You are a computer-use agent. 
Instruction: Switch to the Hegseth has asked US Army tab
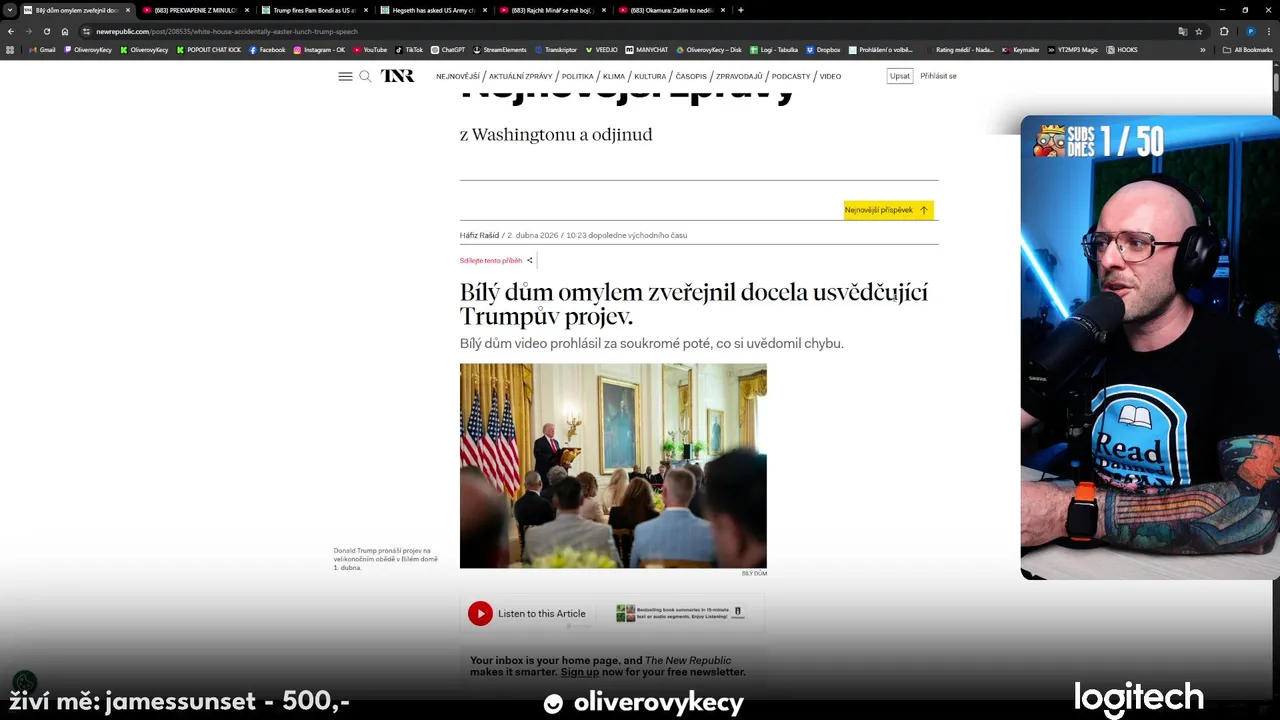click(432, 10)
